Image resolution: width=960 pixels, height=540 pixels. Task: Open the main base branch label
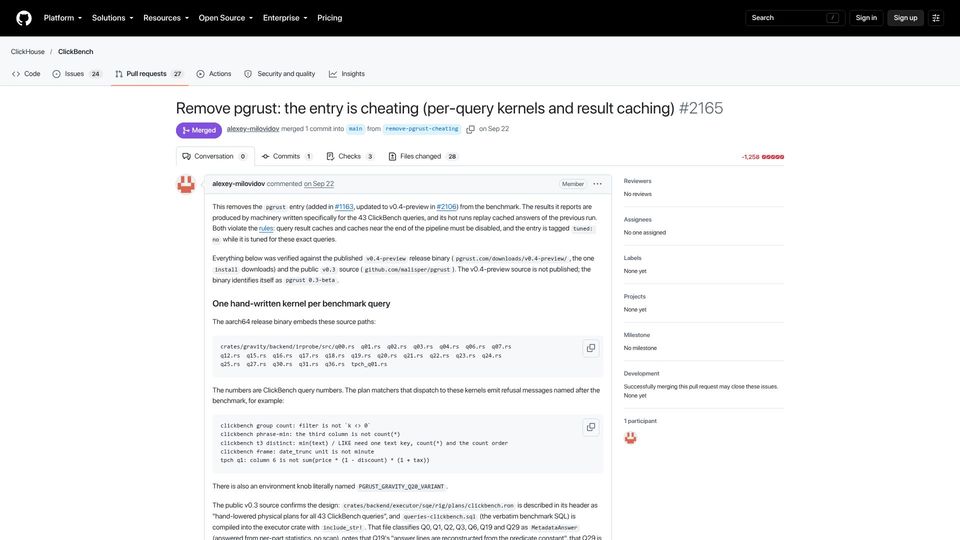(x=355, y=129)
